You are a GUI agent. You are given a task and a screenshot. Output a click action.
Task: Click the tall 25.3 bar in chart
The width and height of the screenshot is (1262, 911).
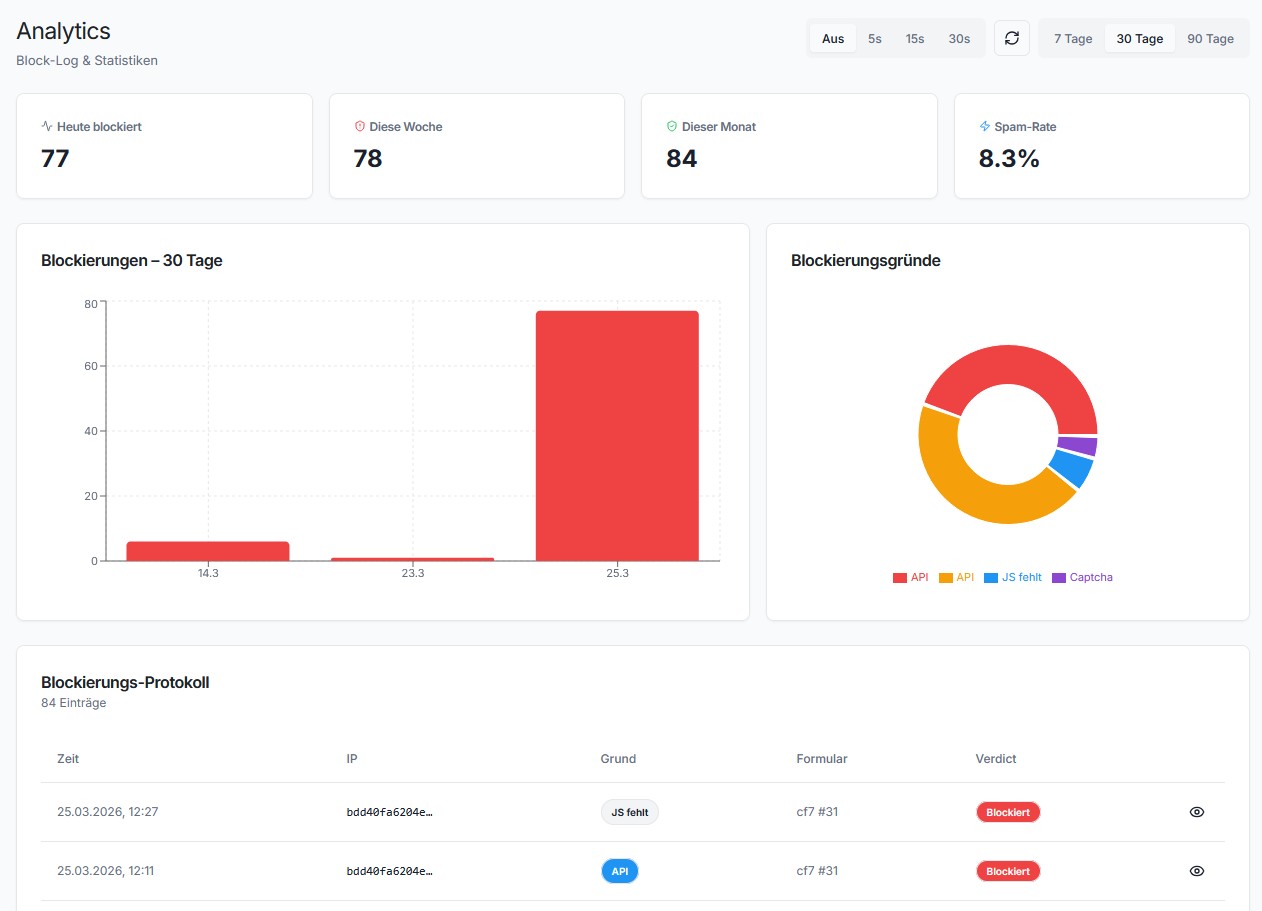(x=617, y=435)
